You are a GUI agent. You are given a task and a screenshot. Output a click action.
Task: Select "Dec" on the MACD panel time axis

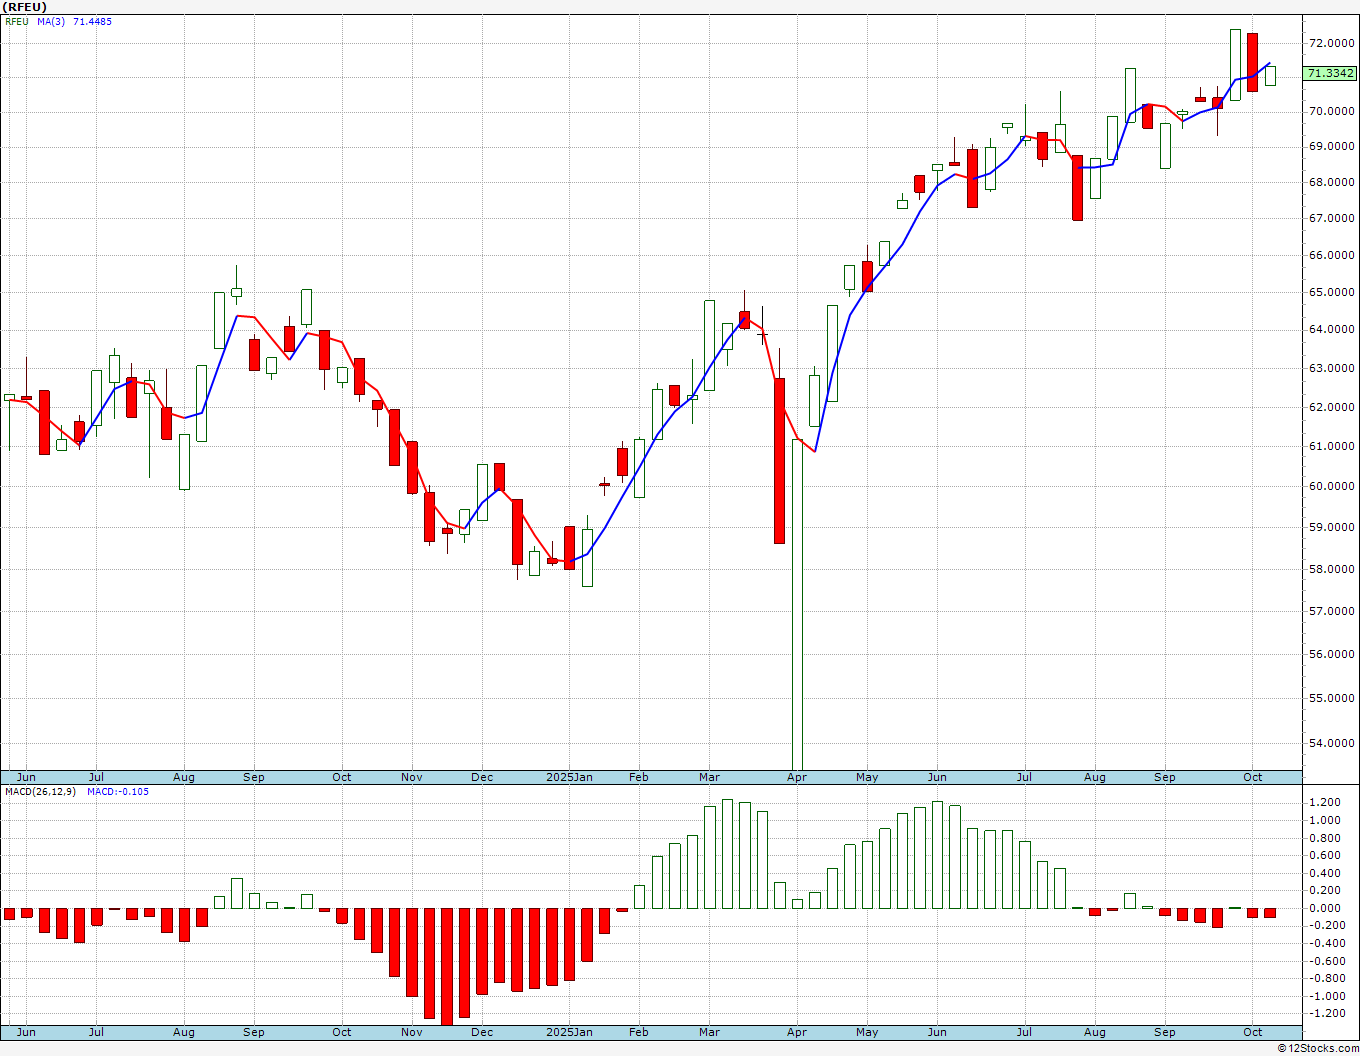[x=482, y=1032]
